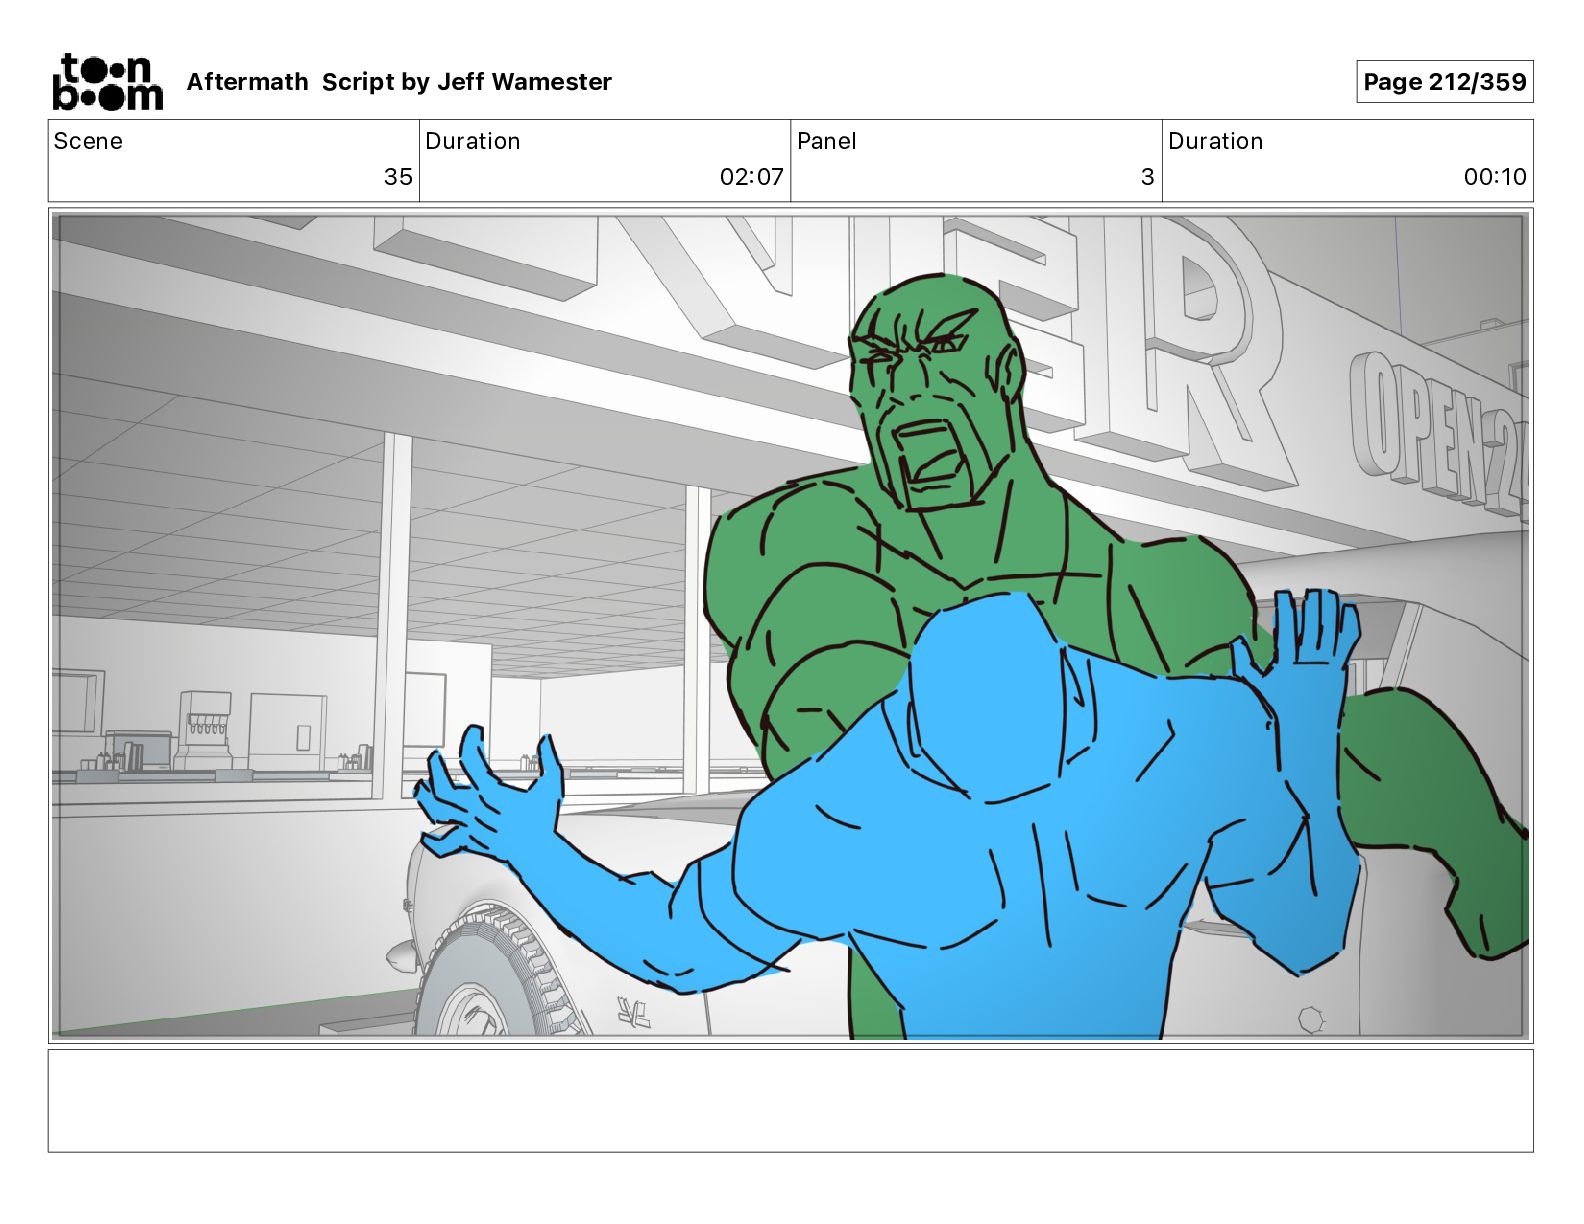This screenshot has height=1224, width=1584.
Task: Click the Toon Boom logo
Action: [x=107, y=82]
